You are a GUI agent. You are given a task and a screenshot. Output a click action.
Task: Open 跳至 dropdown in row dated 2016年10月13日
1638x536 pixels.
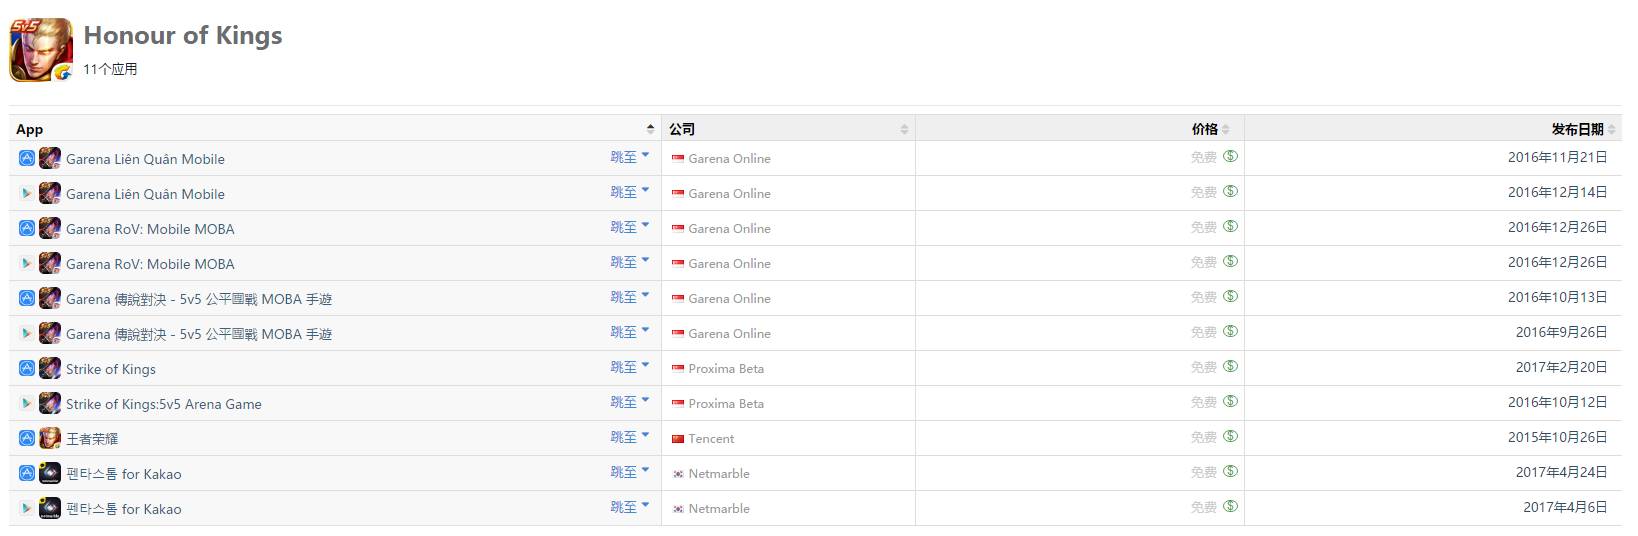pos(630,297)
